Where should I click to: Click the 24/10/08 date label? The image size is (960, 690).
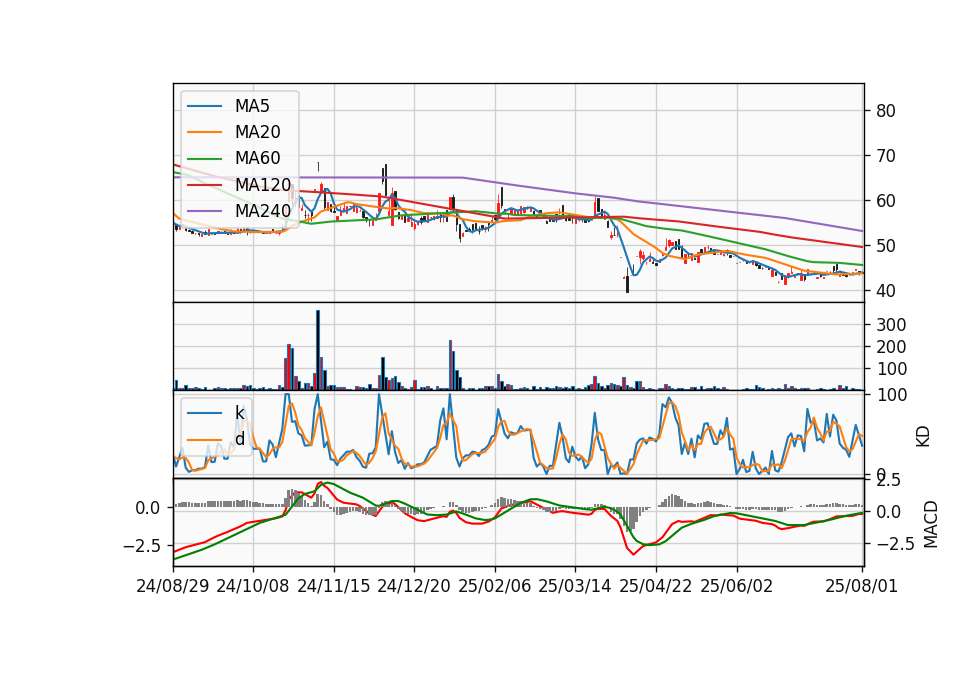[253, 586]
